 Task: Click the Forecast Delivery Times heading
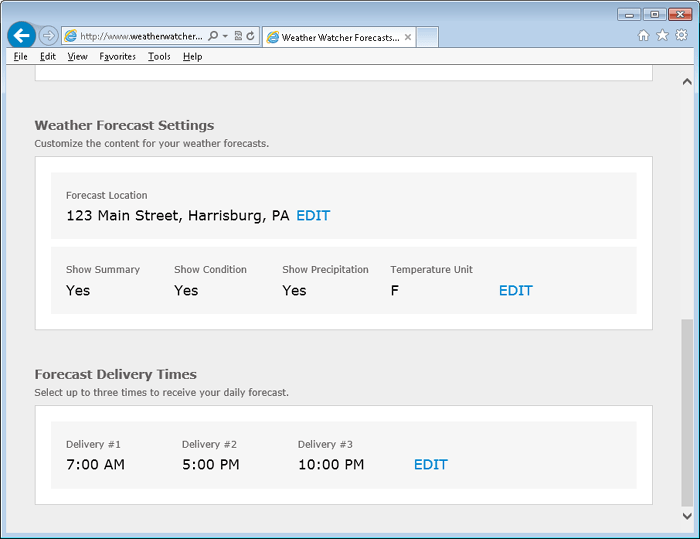click(x=116, y=374)
